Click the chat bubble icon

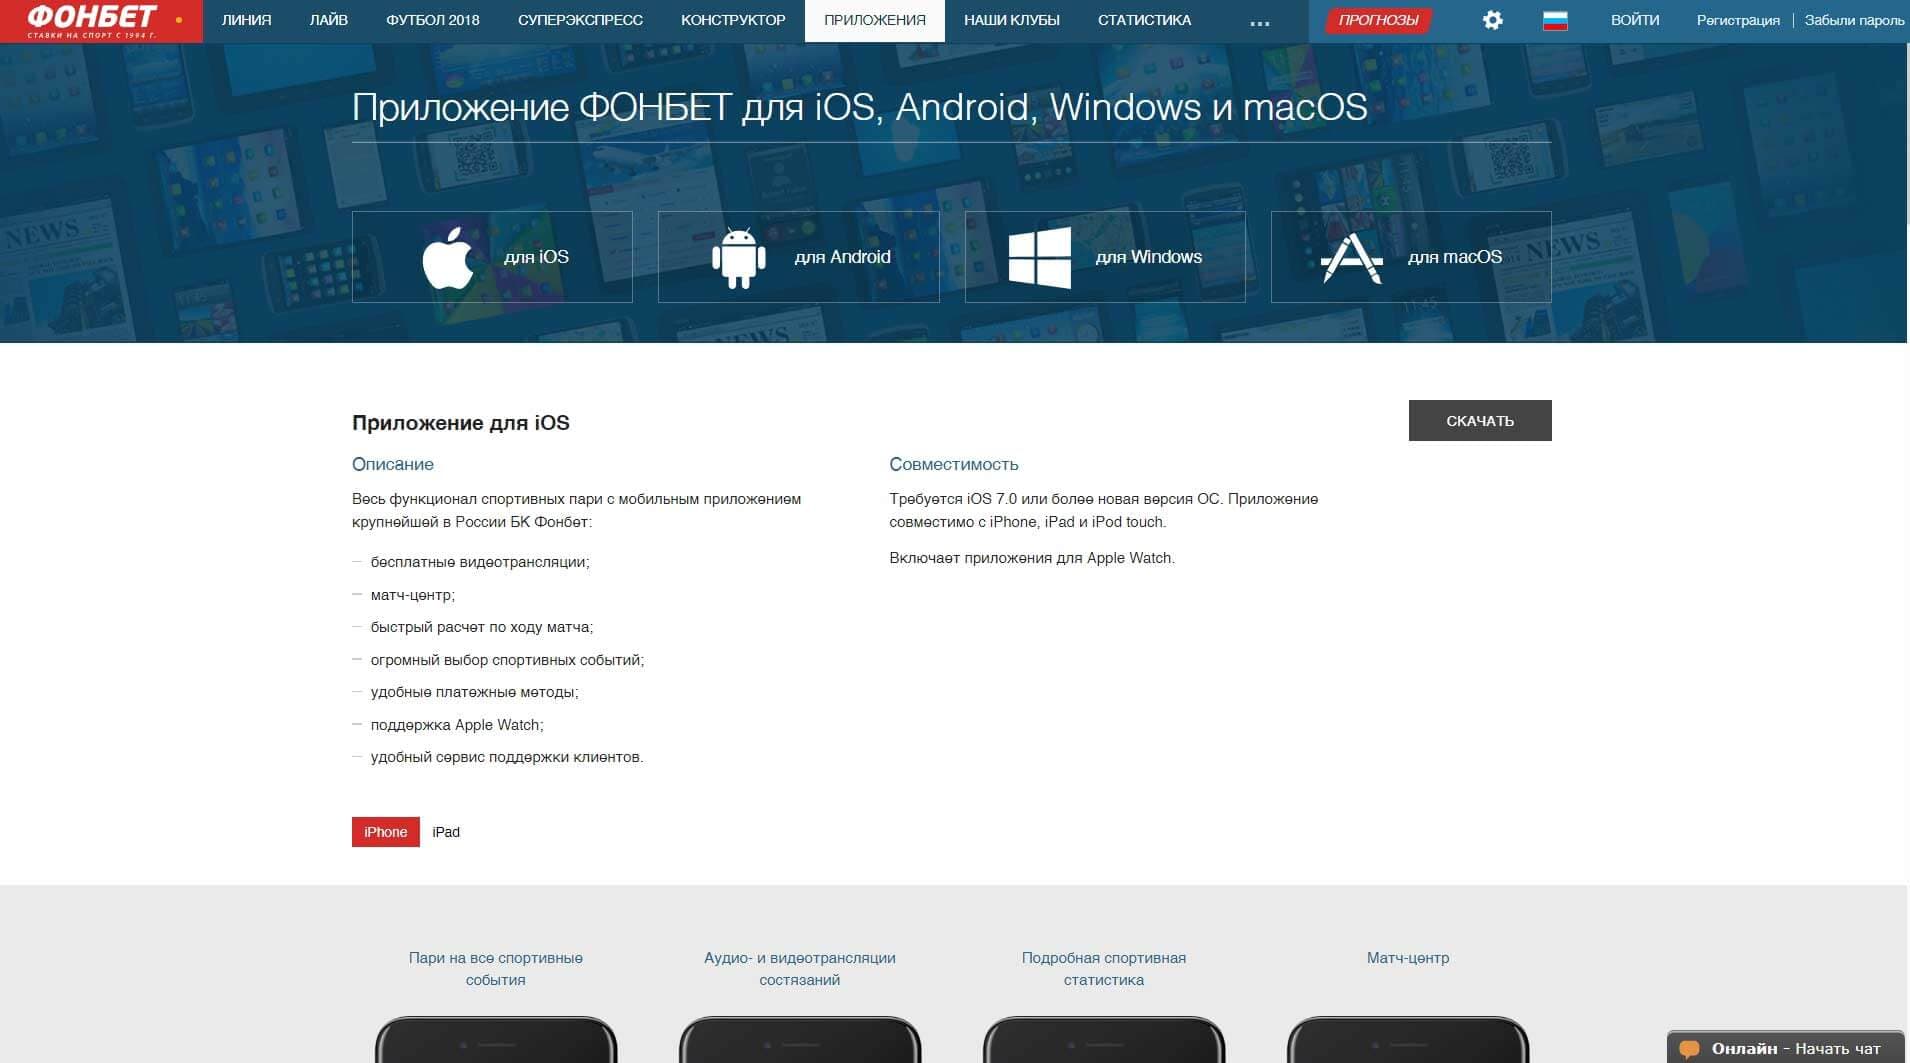click(1689, 1049)
